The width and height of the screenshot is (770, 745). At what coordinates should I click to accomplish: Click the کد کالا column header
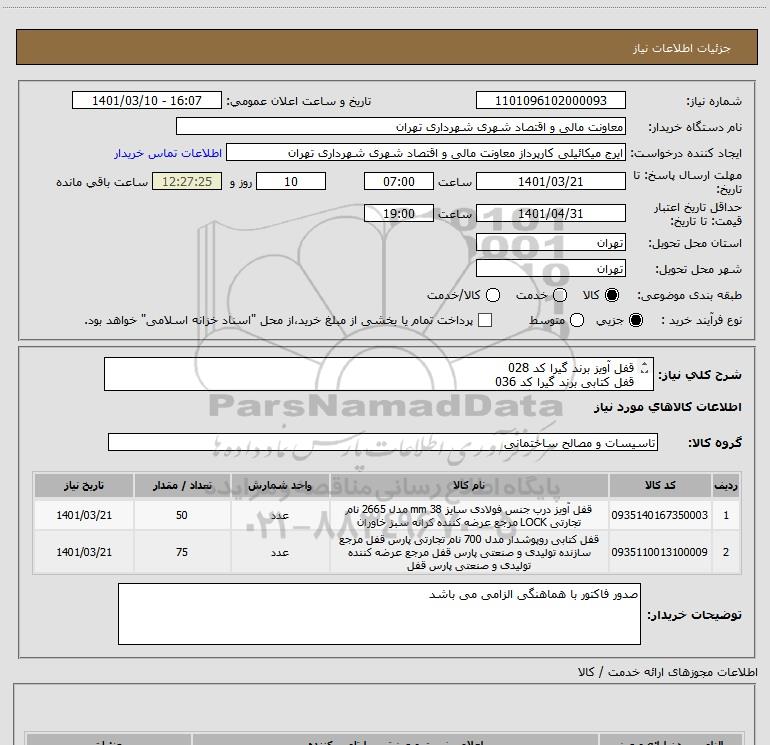tap(660, 485)
